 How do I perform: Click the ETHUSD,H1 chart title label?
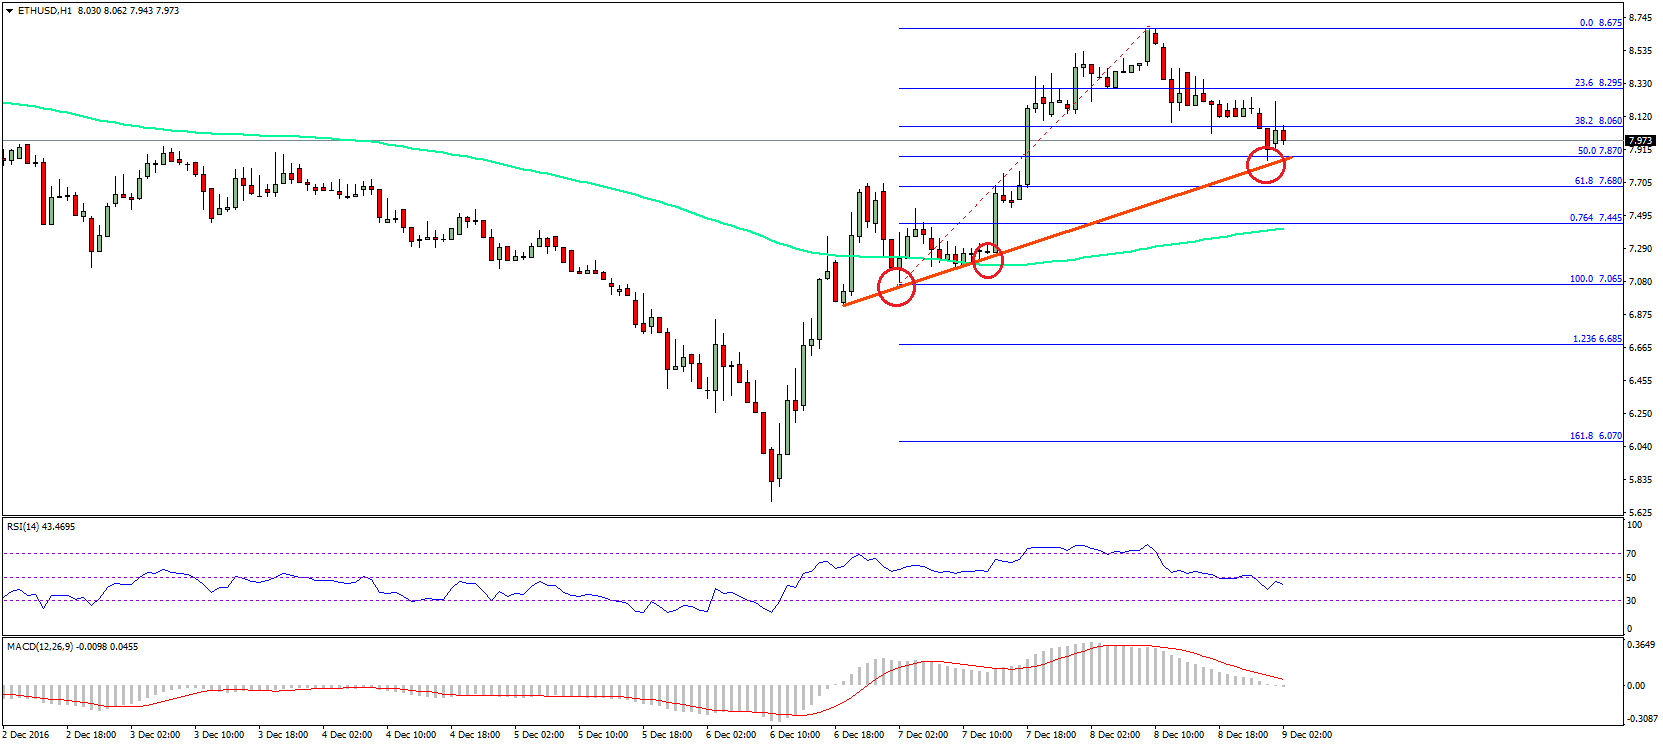pos(45,11)
